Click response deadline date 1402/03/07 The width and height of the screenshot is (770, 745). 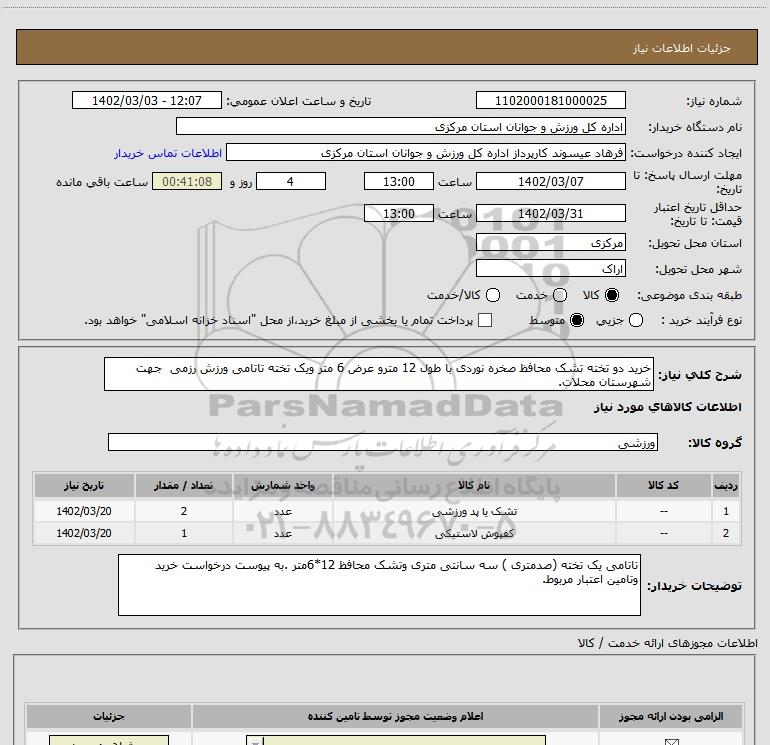point(550,181)
